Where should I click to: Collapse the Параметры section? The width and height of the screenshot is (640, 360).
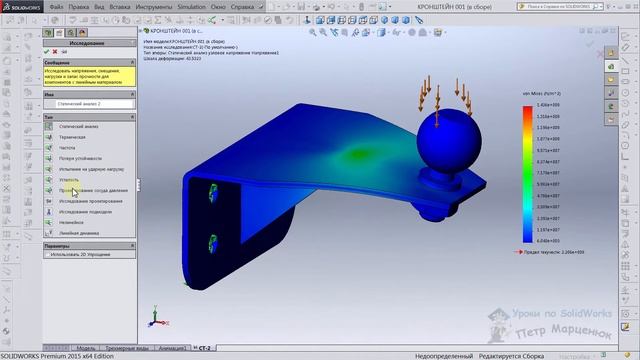(132, 246)
